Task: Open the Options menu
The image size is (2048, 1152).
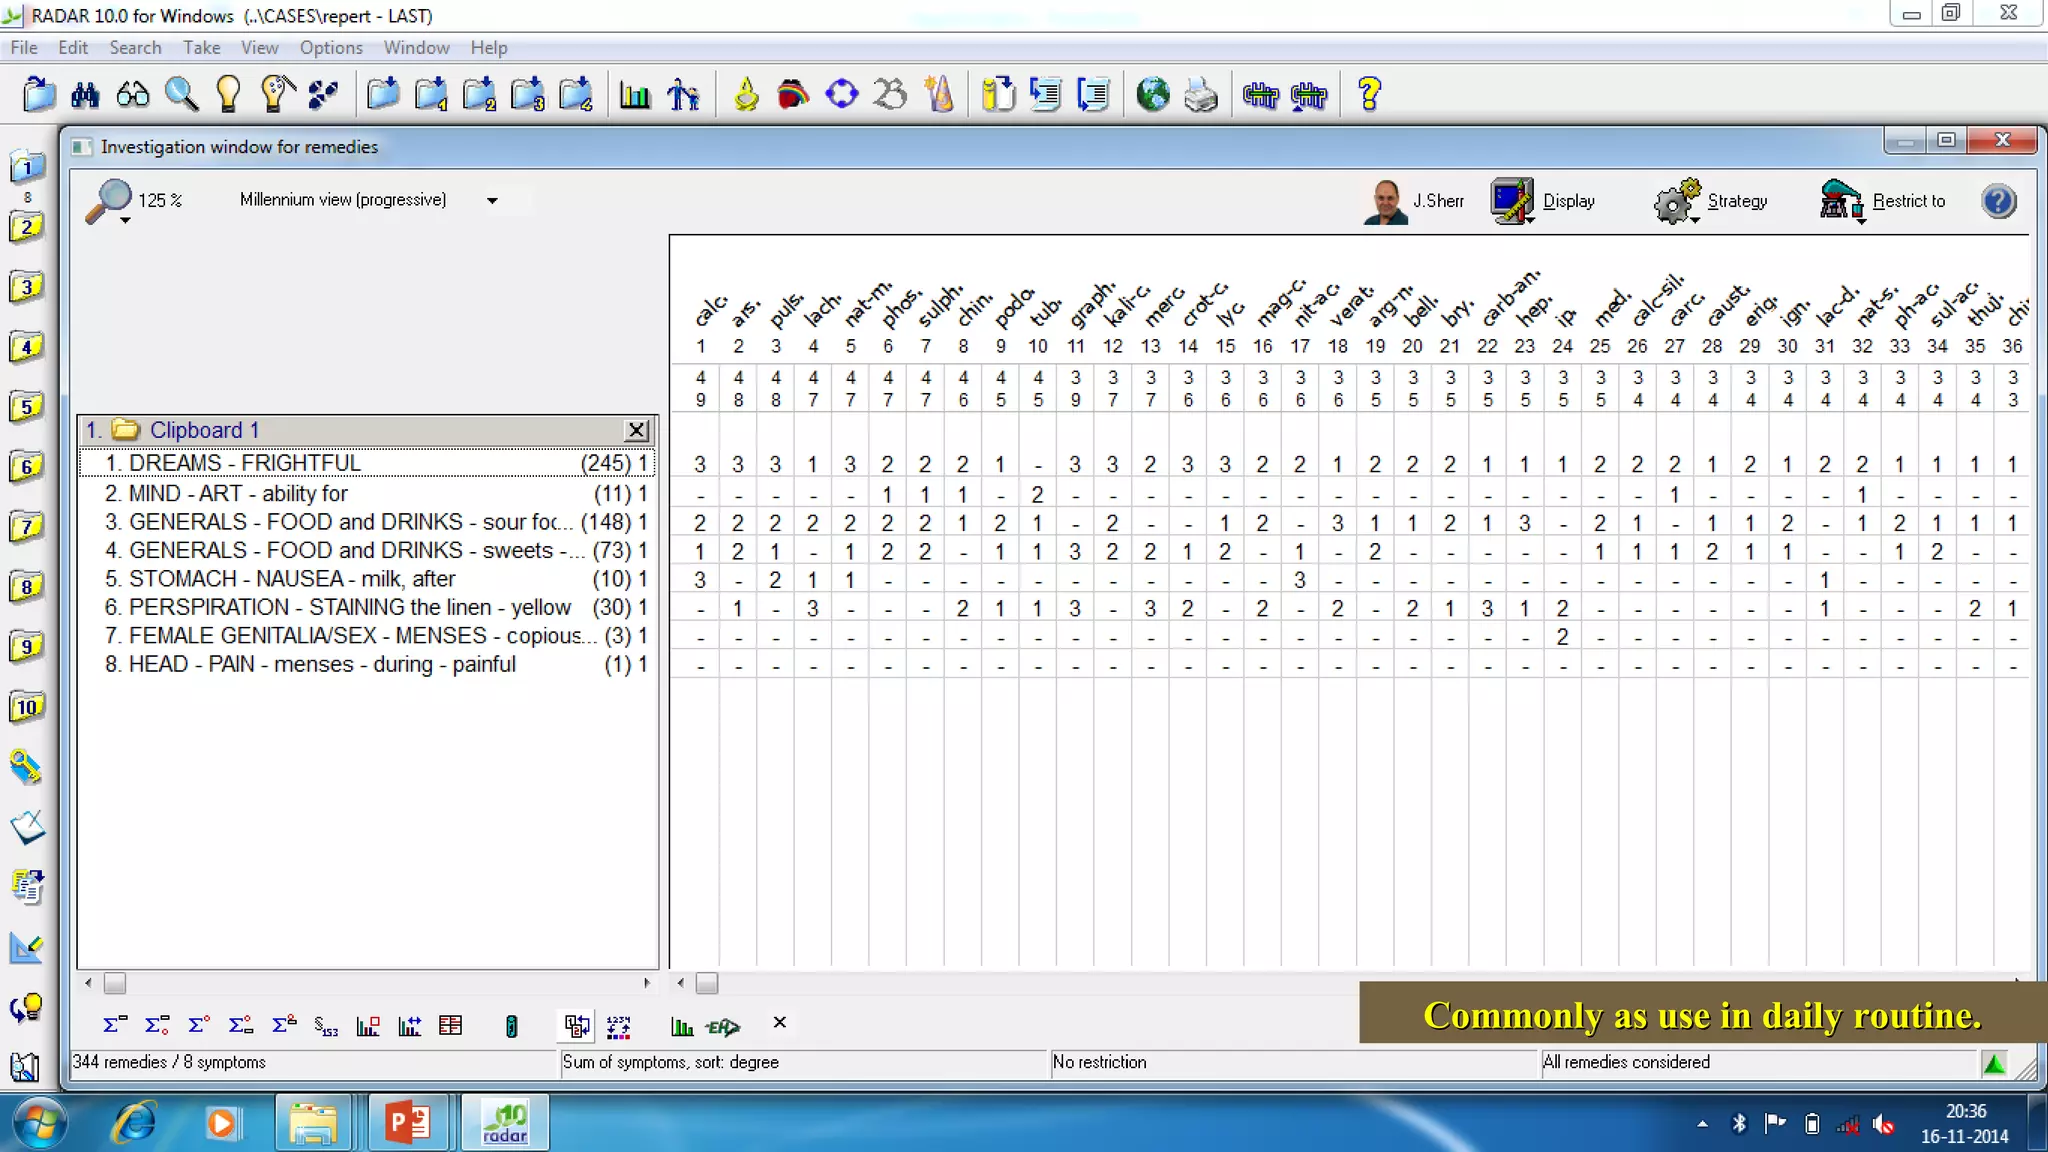Action: pyautogui.click(x=330, y=47)
